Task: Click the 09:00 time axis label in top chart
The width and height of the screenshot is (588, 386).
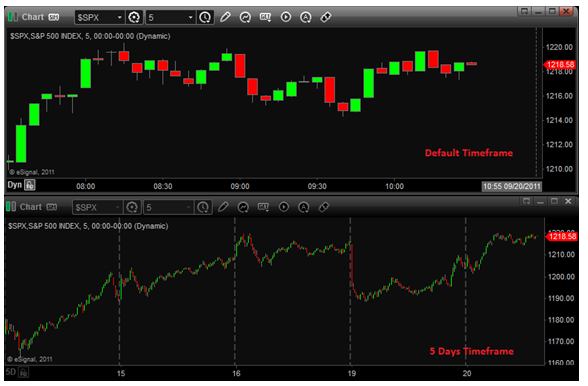Action: point(240,186)
